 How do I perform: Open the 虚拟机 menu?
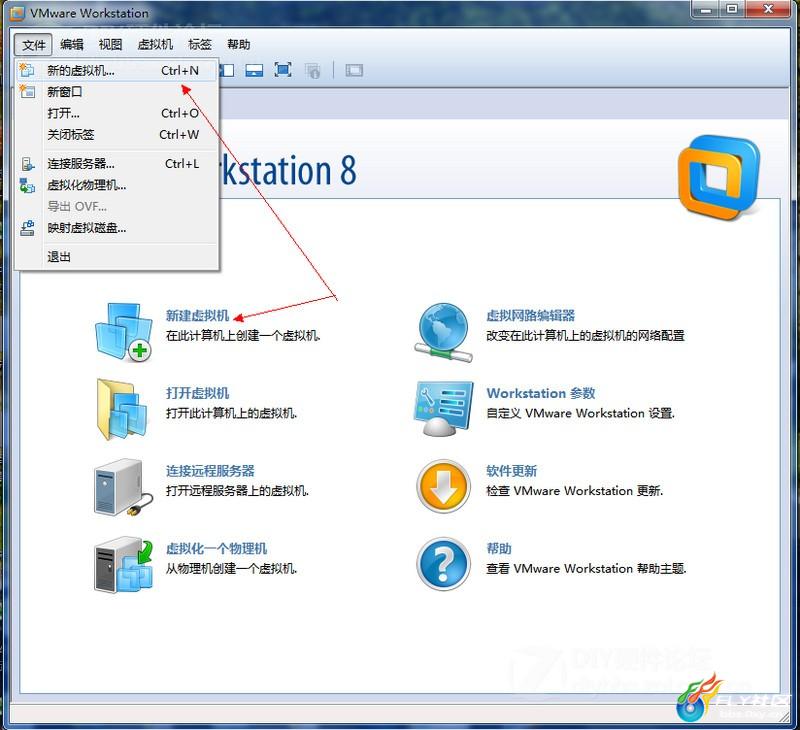click(155, 44)
